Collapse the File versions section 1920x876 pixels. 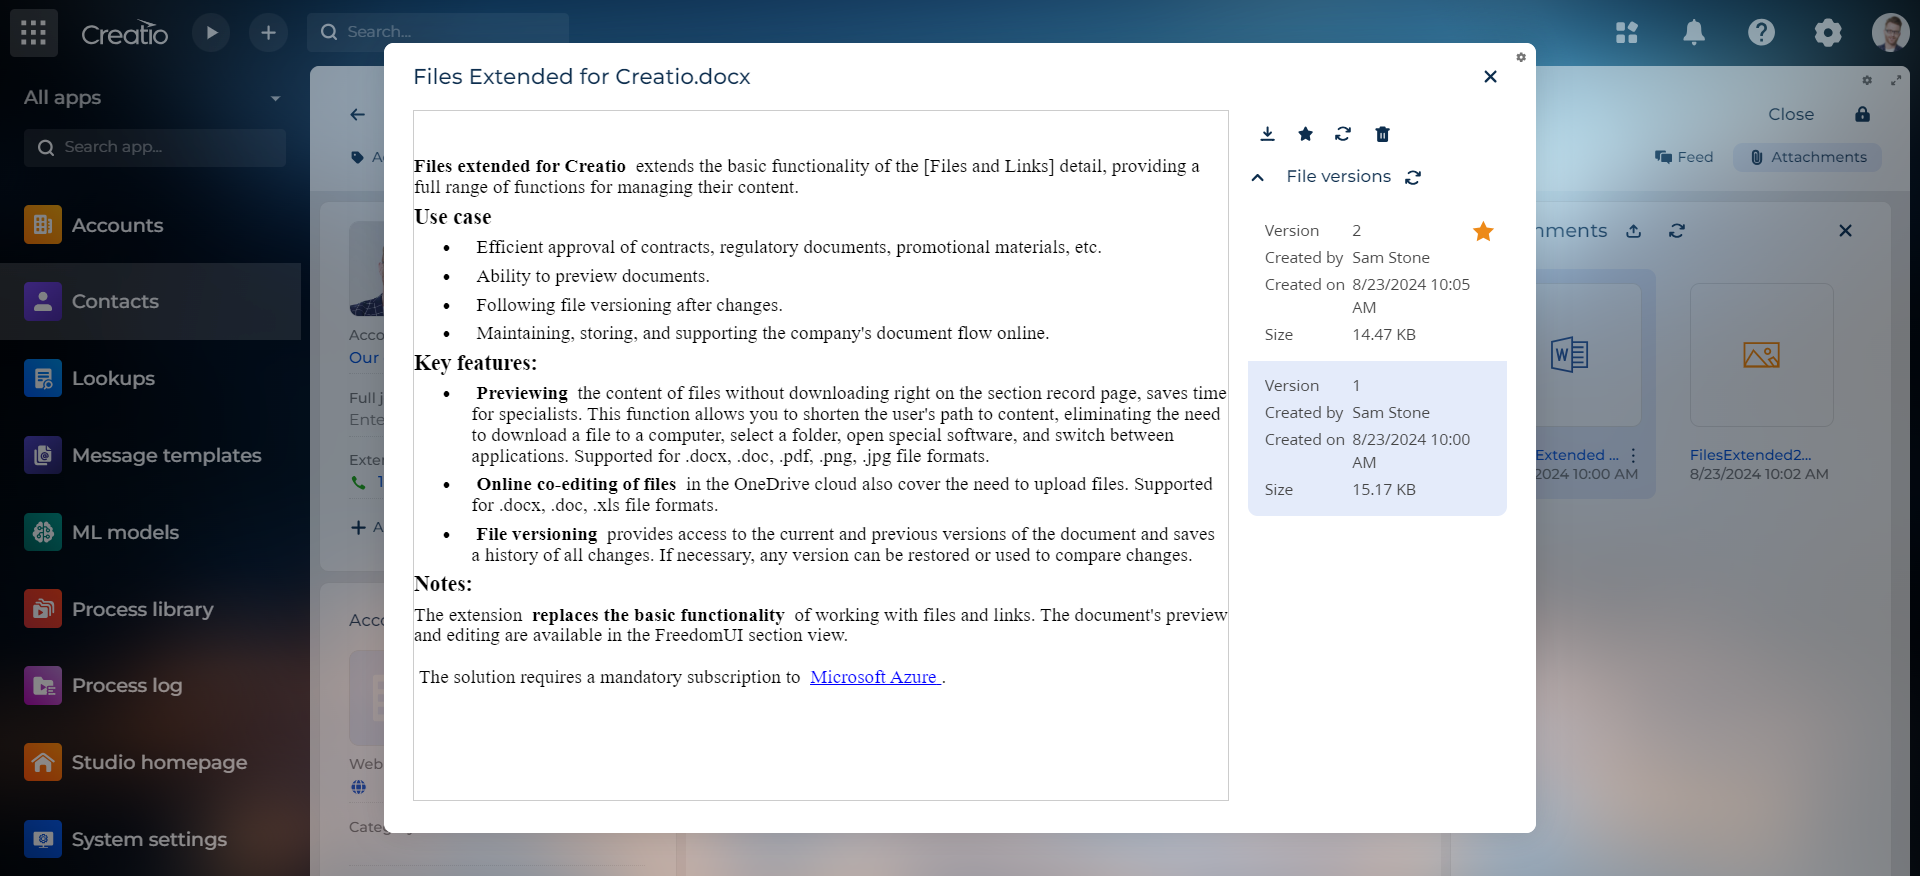[1258, 177]
